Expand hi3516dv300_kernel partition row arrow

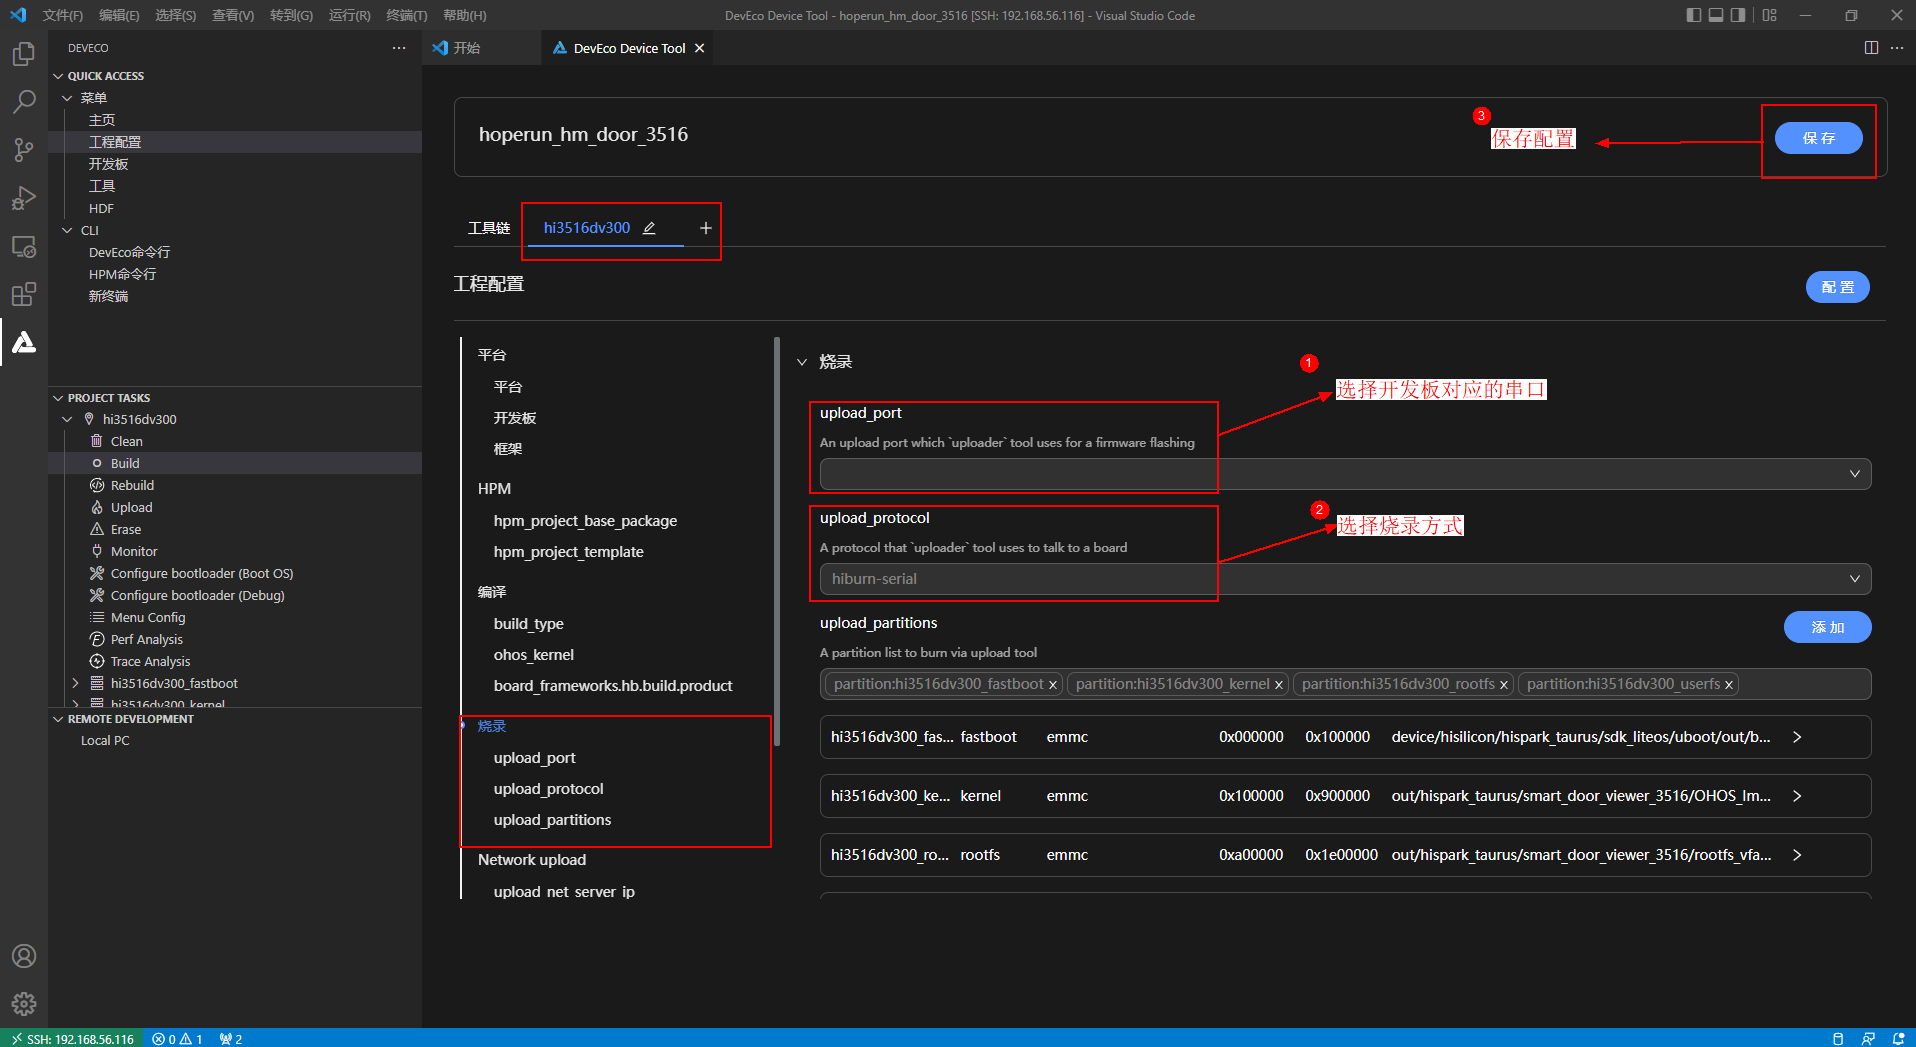click(x=1797, y=796)
